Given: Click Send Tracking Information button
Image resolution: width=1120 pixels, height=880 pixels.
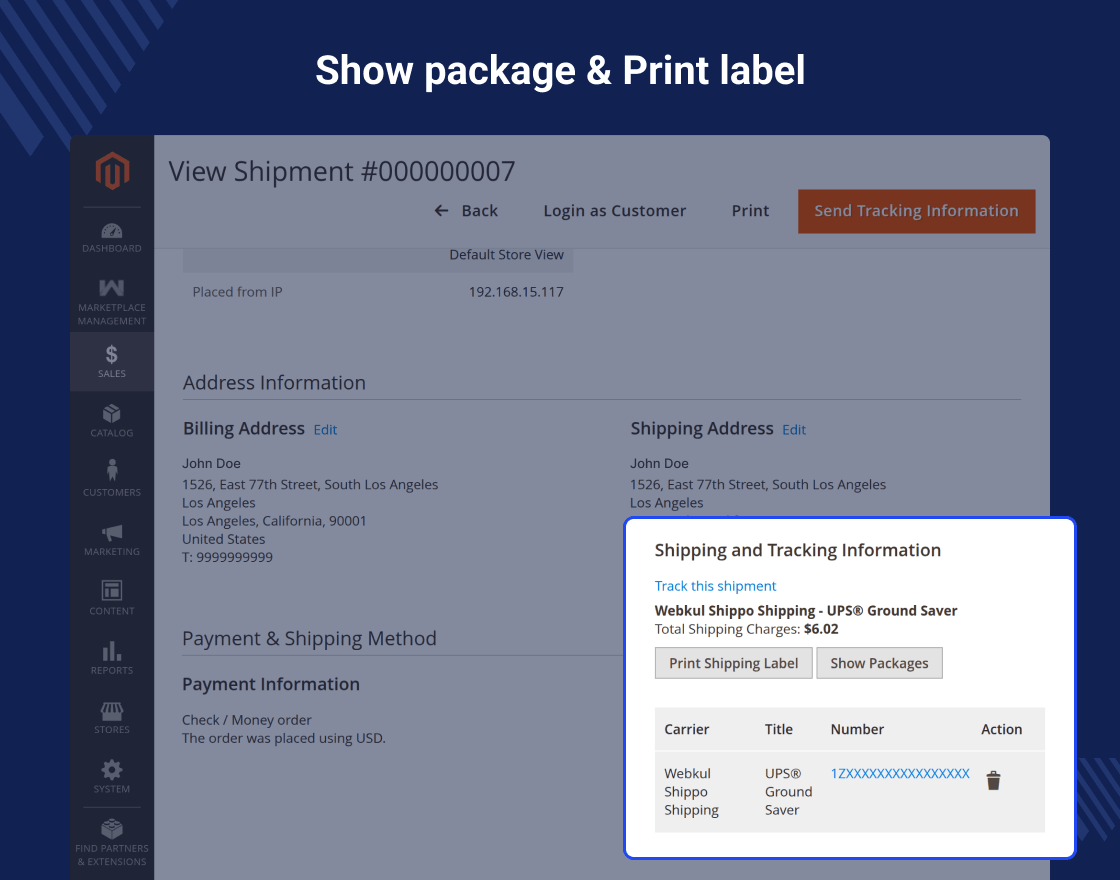Looking at the screenshot, I should point(916,211).
